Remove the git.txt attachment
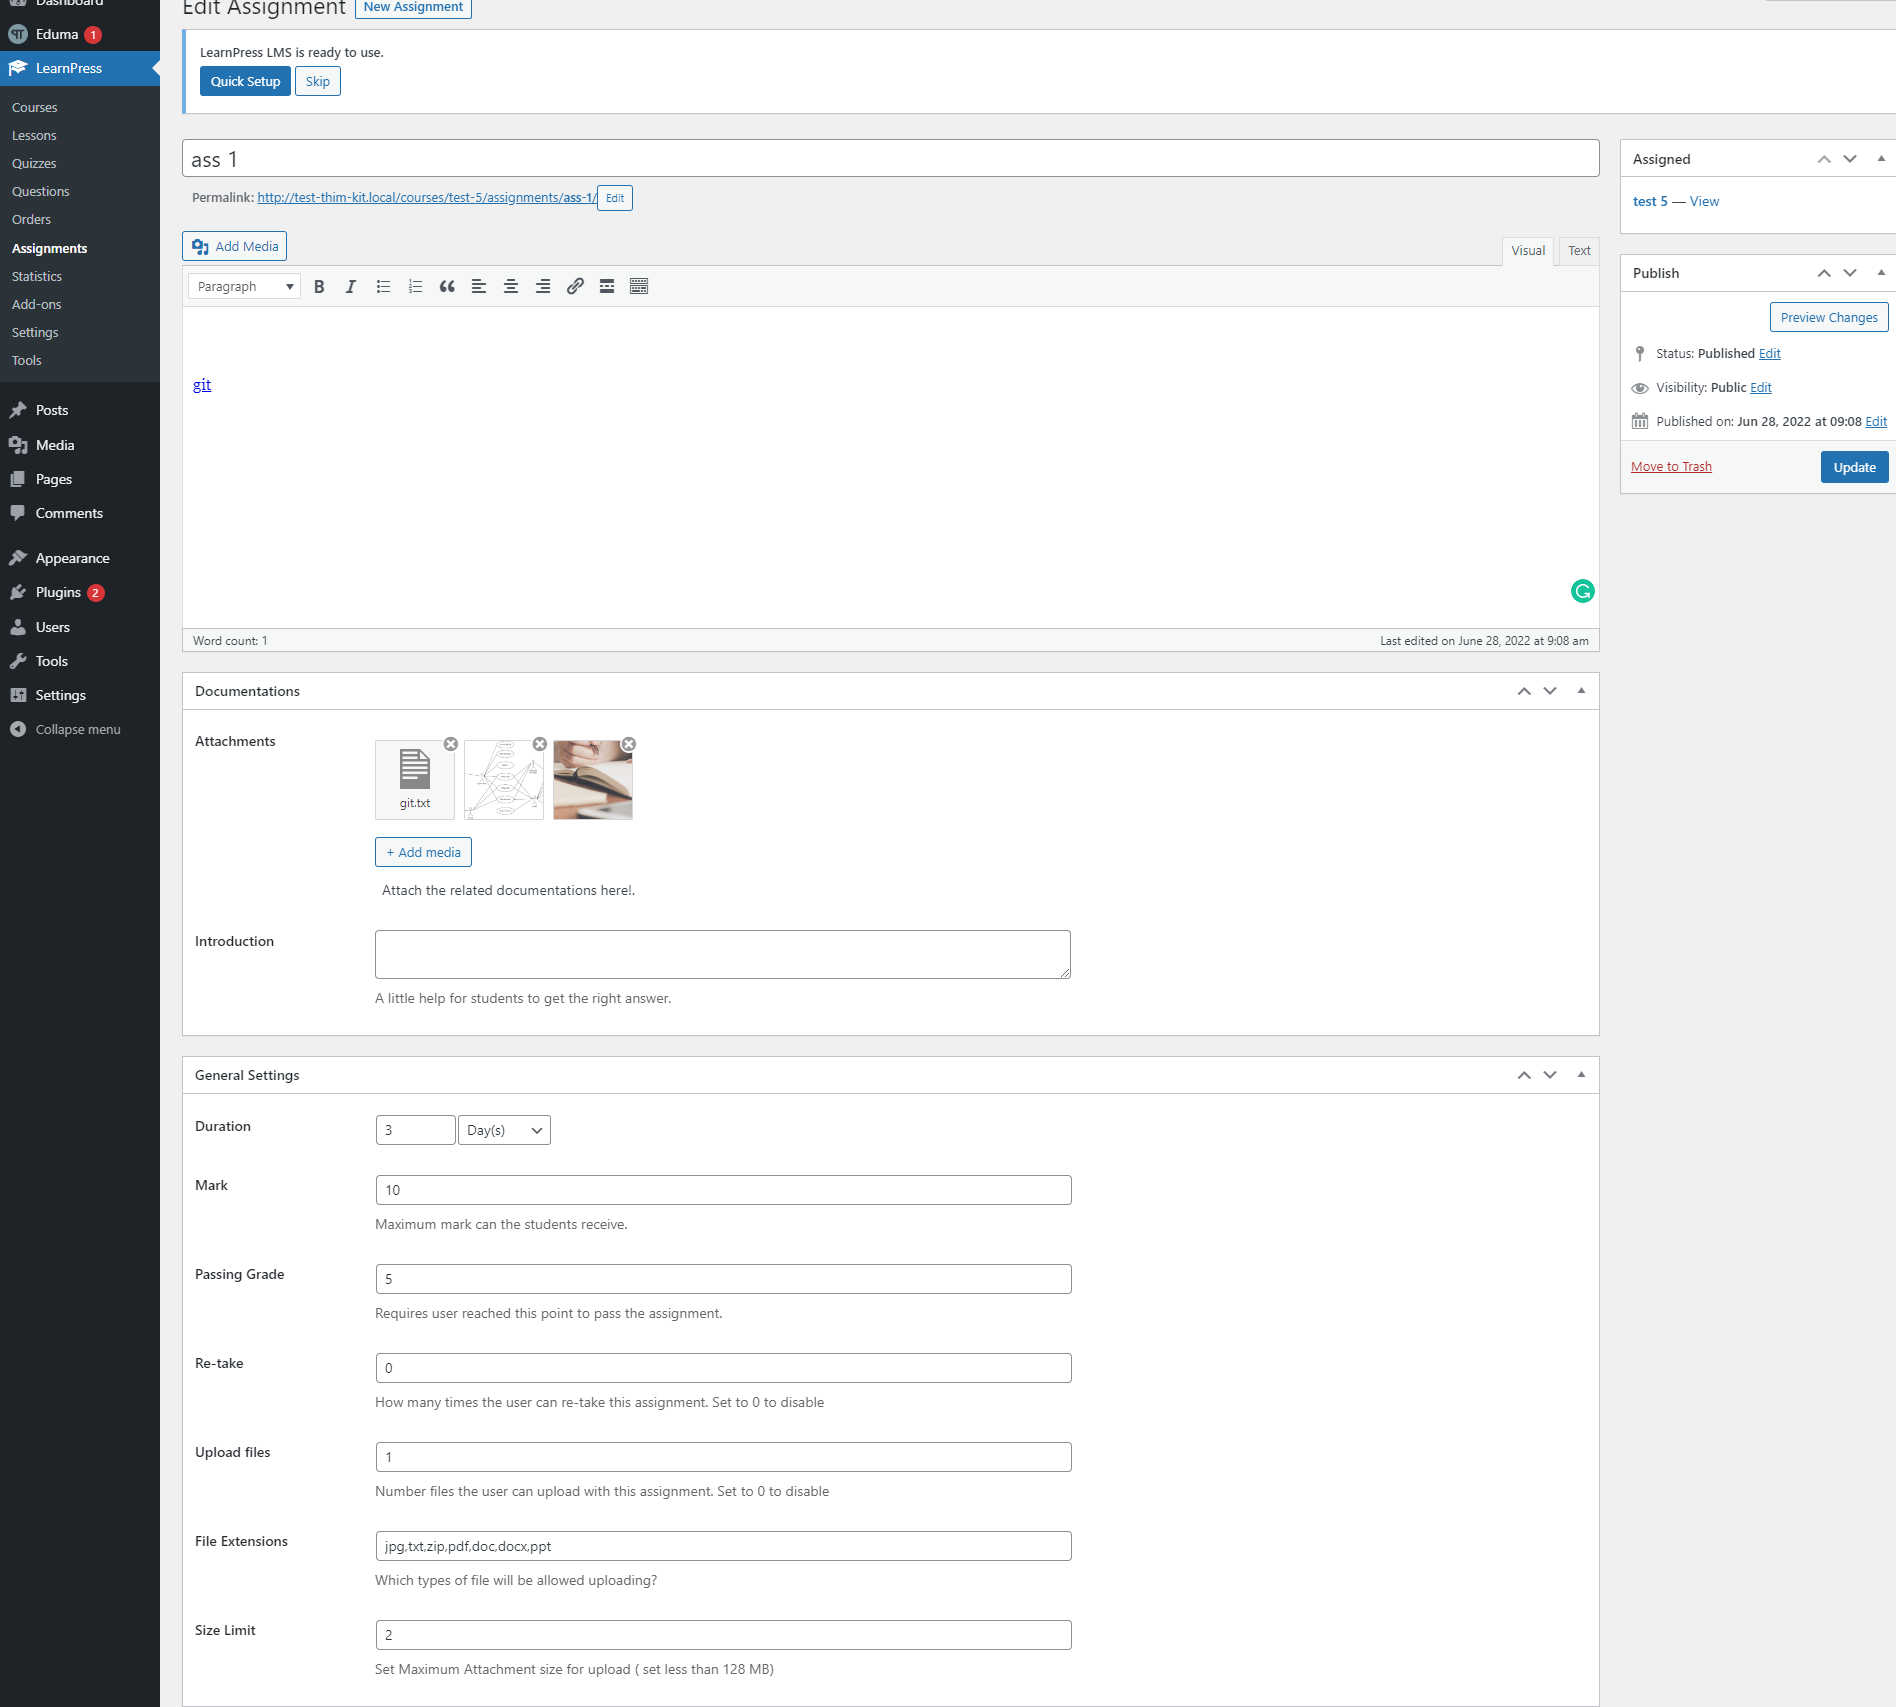Image resolution: width=1896 pixels, height=1707 pixels. 451,744
